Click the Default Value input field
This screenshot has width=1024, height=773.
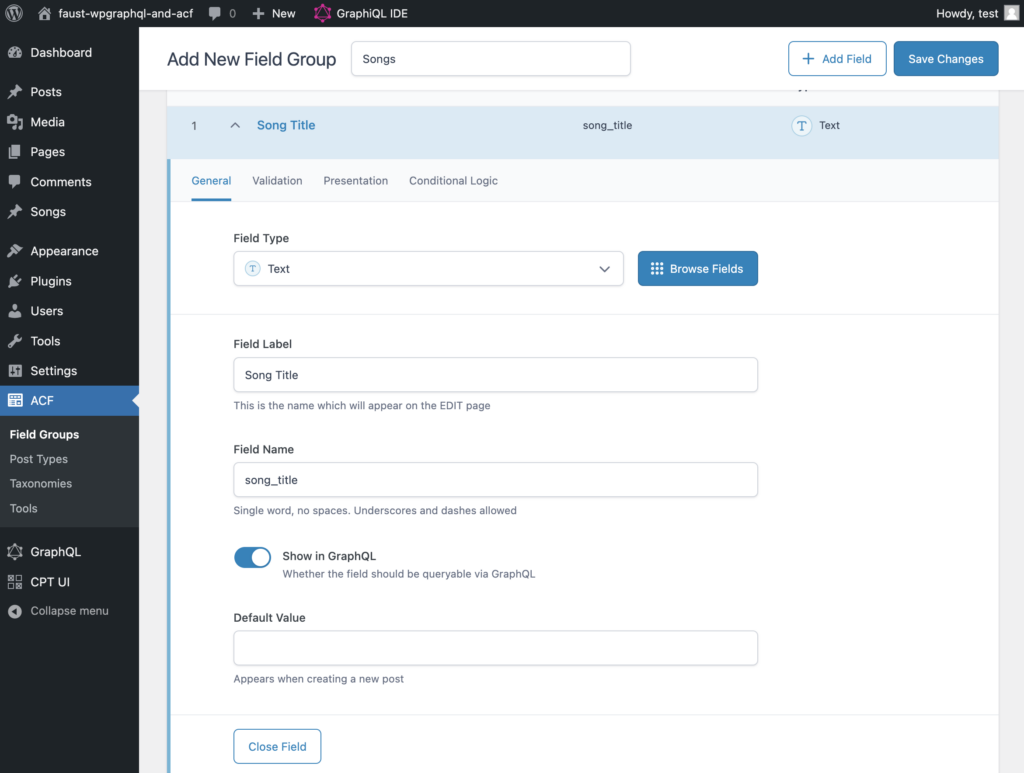pyautogui.click(x=495, y=648)
